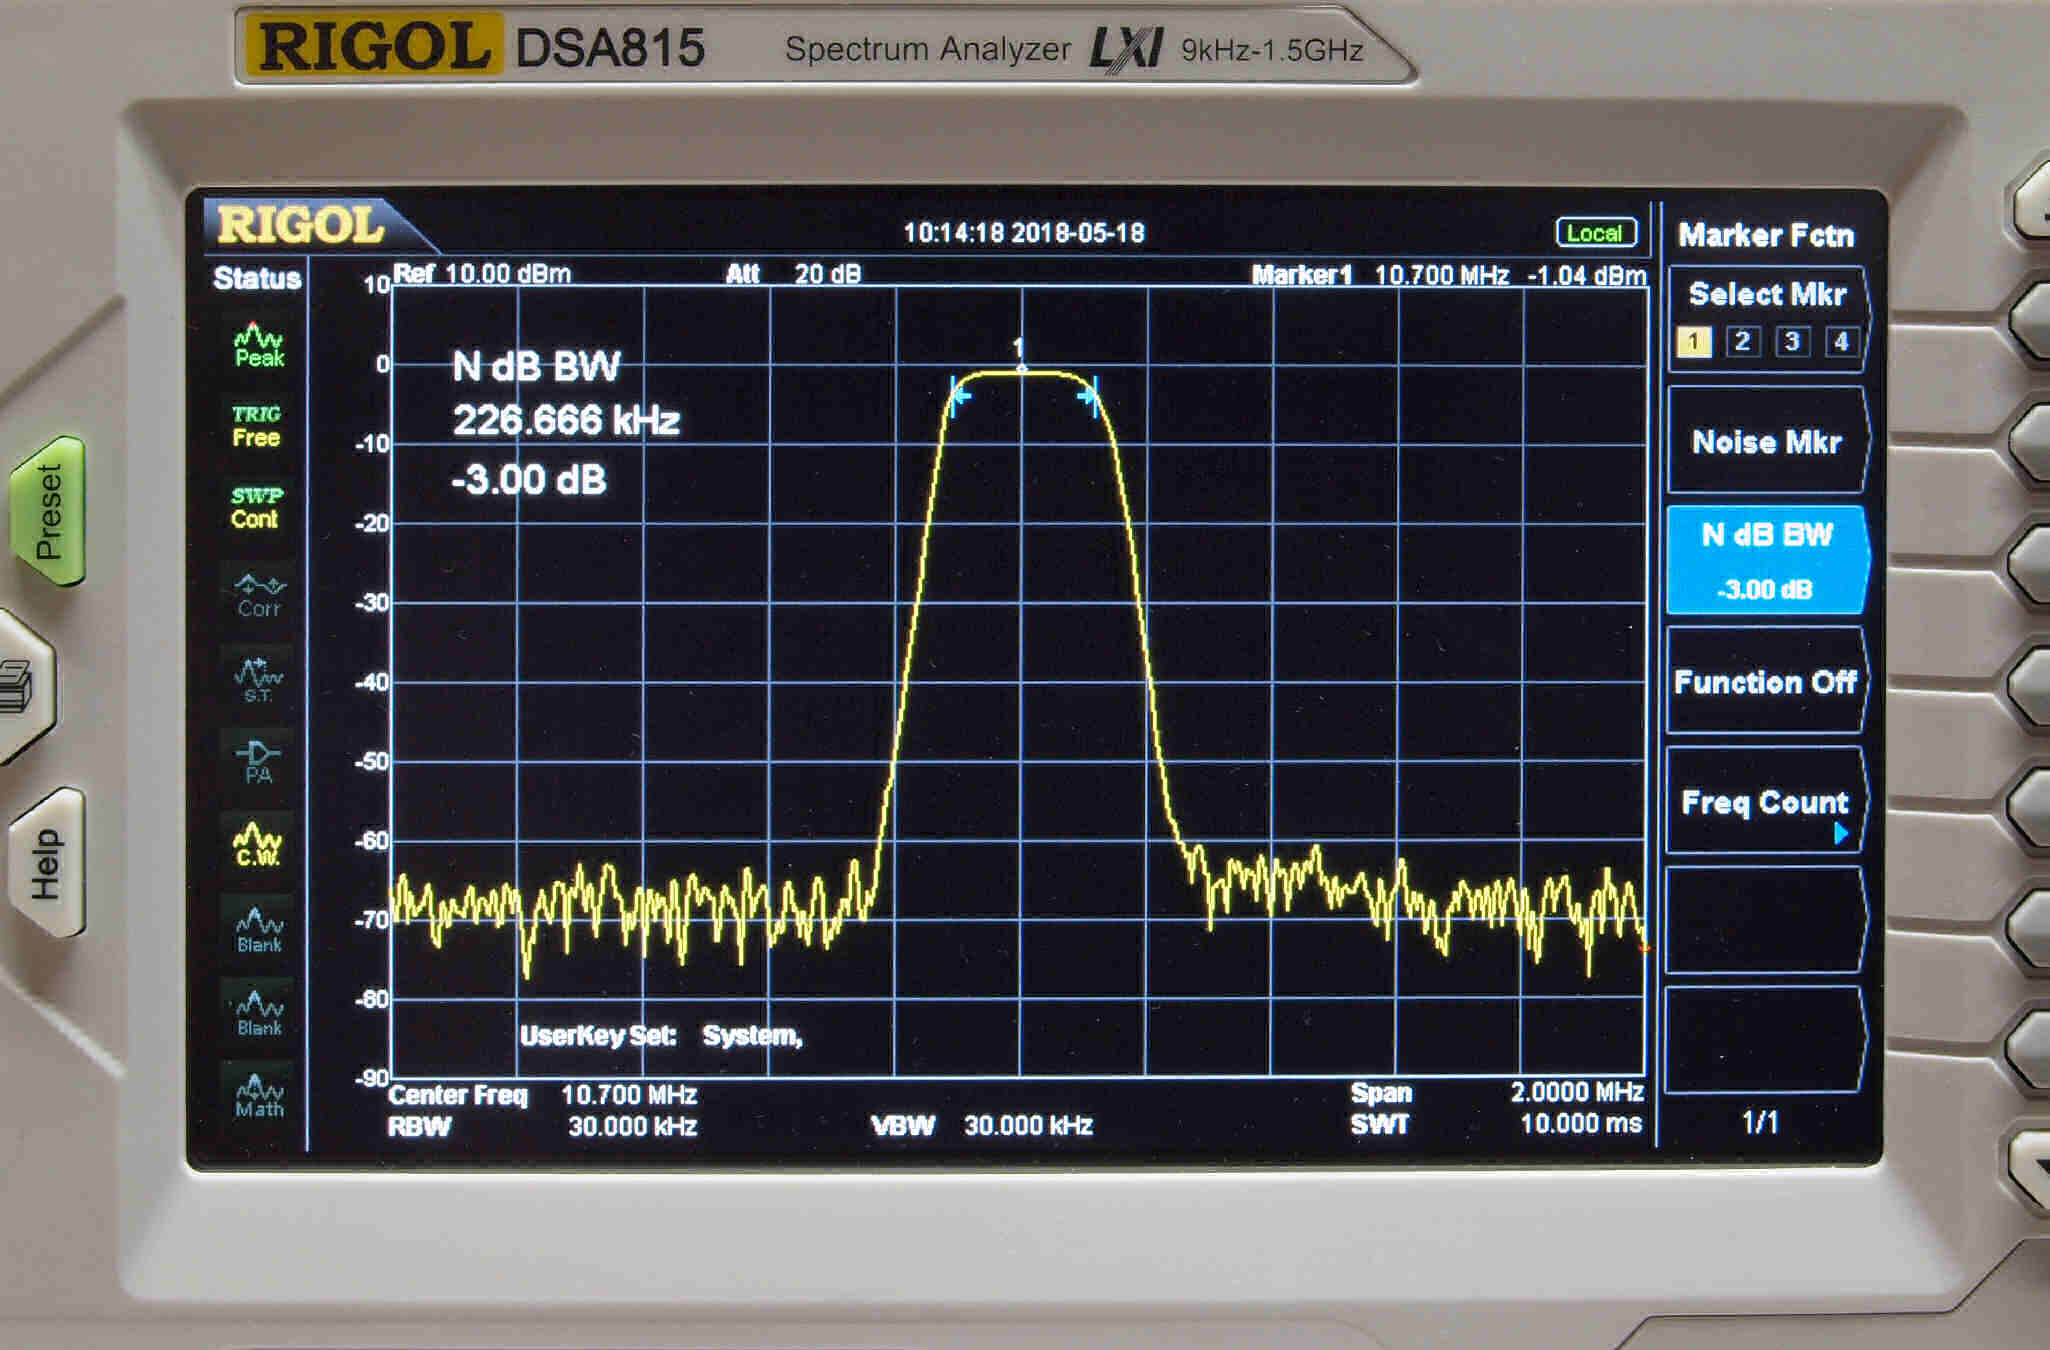Click the C.W. trace status icon

click(x=258, y=845)
